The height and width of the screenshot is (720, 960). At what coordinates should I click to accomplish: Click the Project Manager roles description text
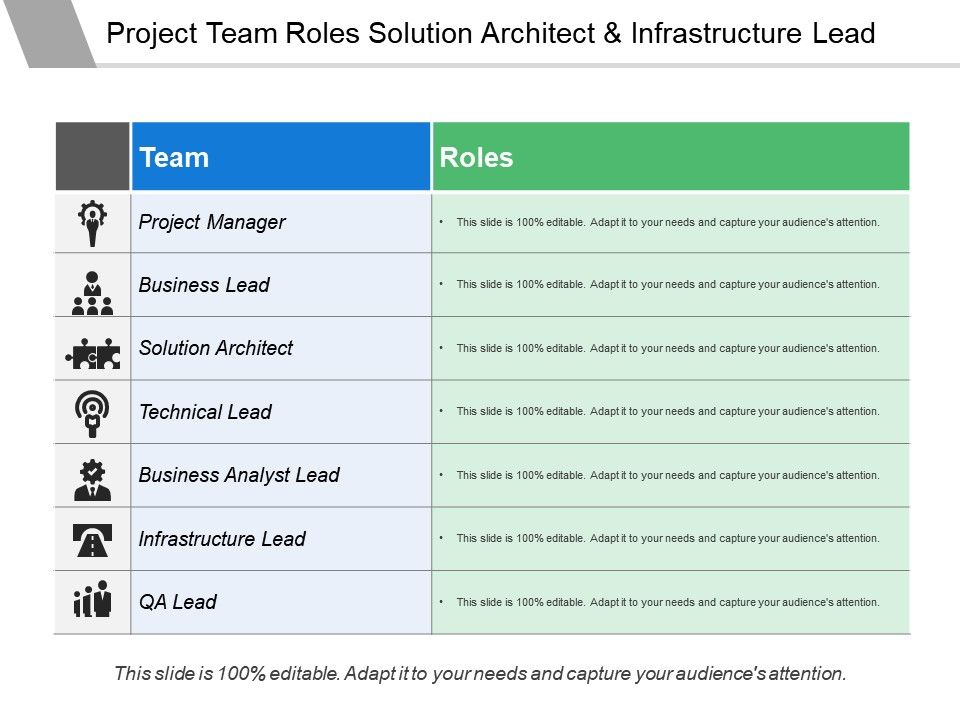(668, 222)
